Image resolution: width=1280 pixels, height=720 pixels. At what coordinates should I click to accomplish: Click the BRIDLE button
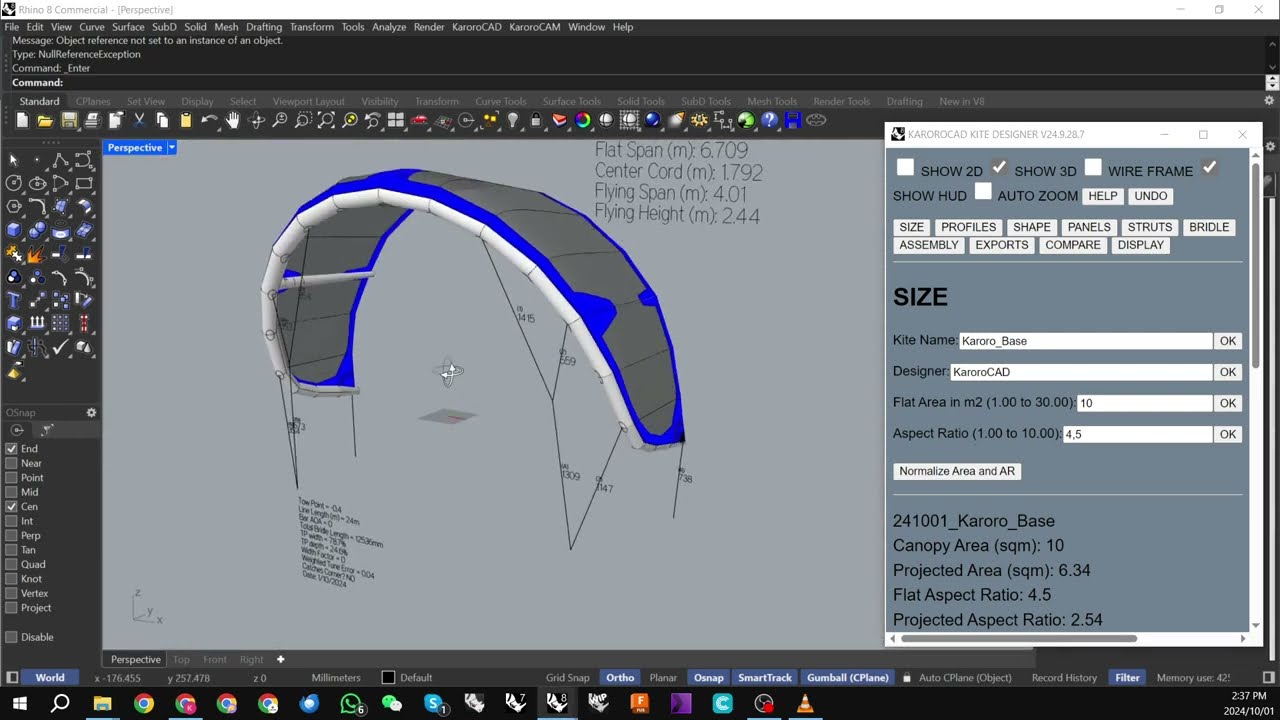tap(1209, 227)
